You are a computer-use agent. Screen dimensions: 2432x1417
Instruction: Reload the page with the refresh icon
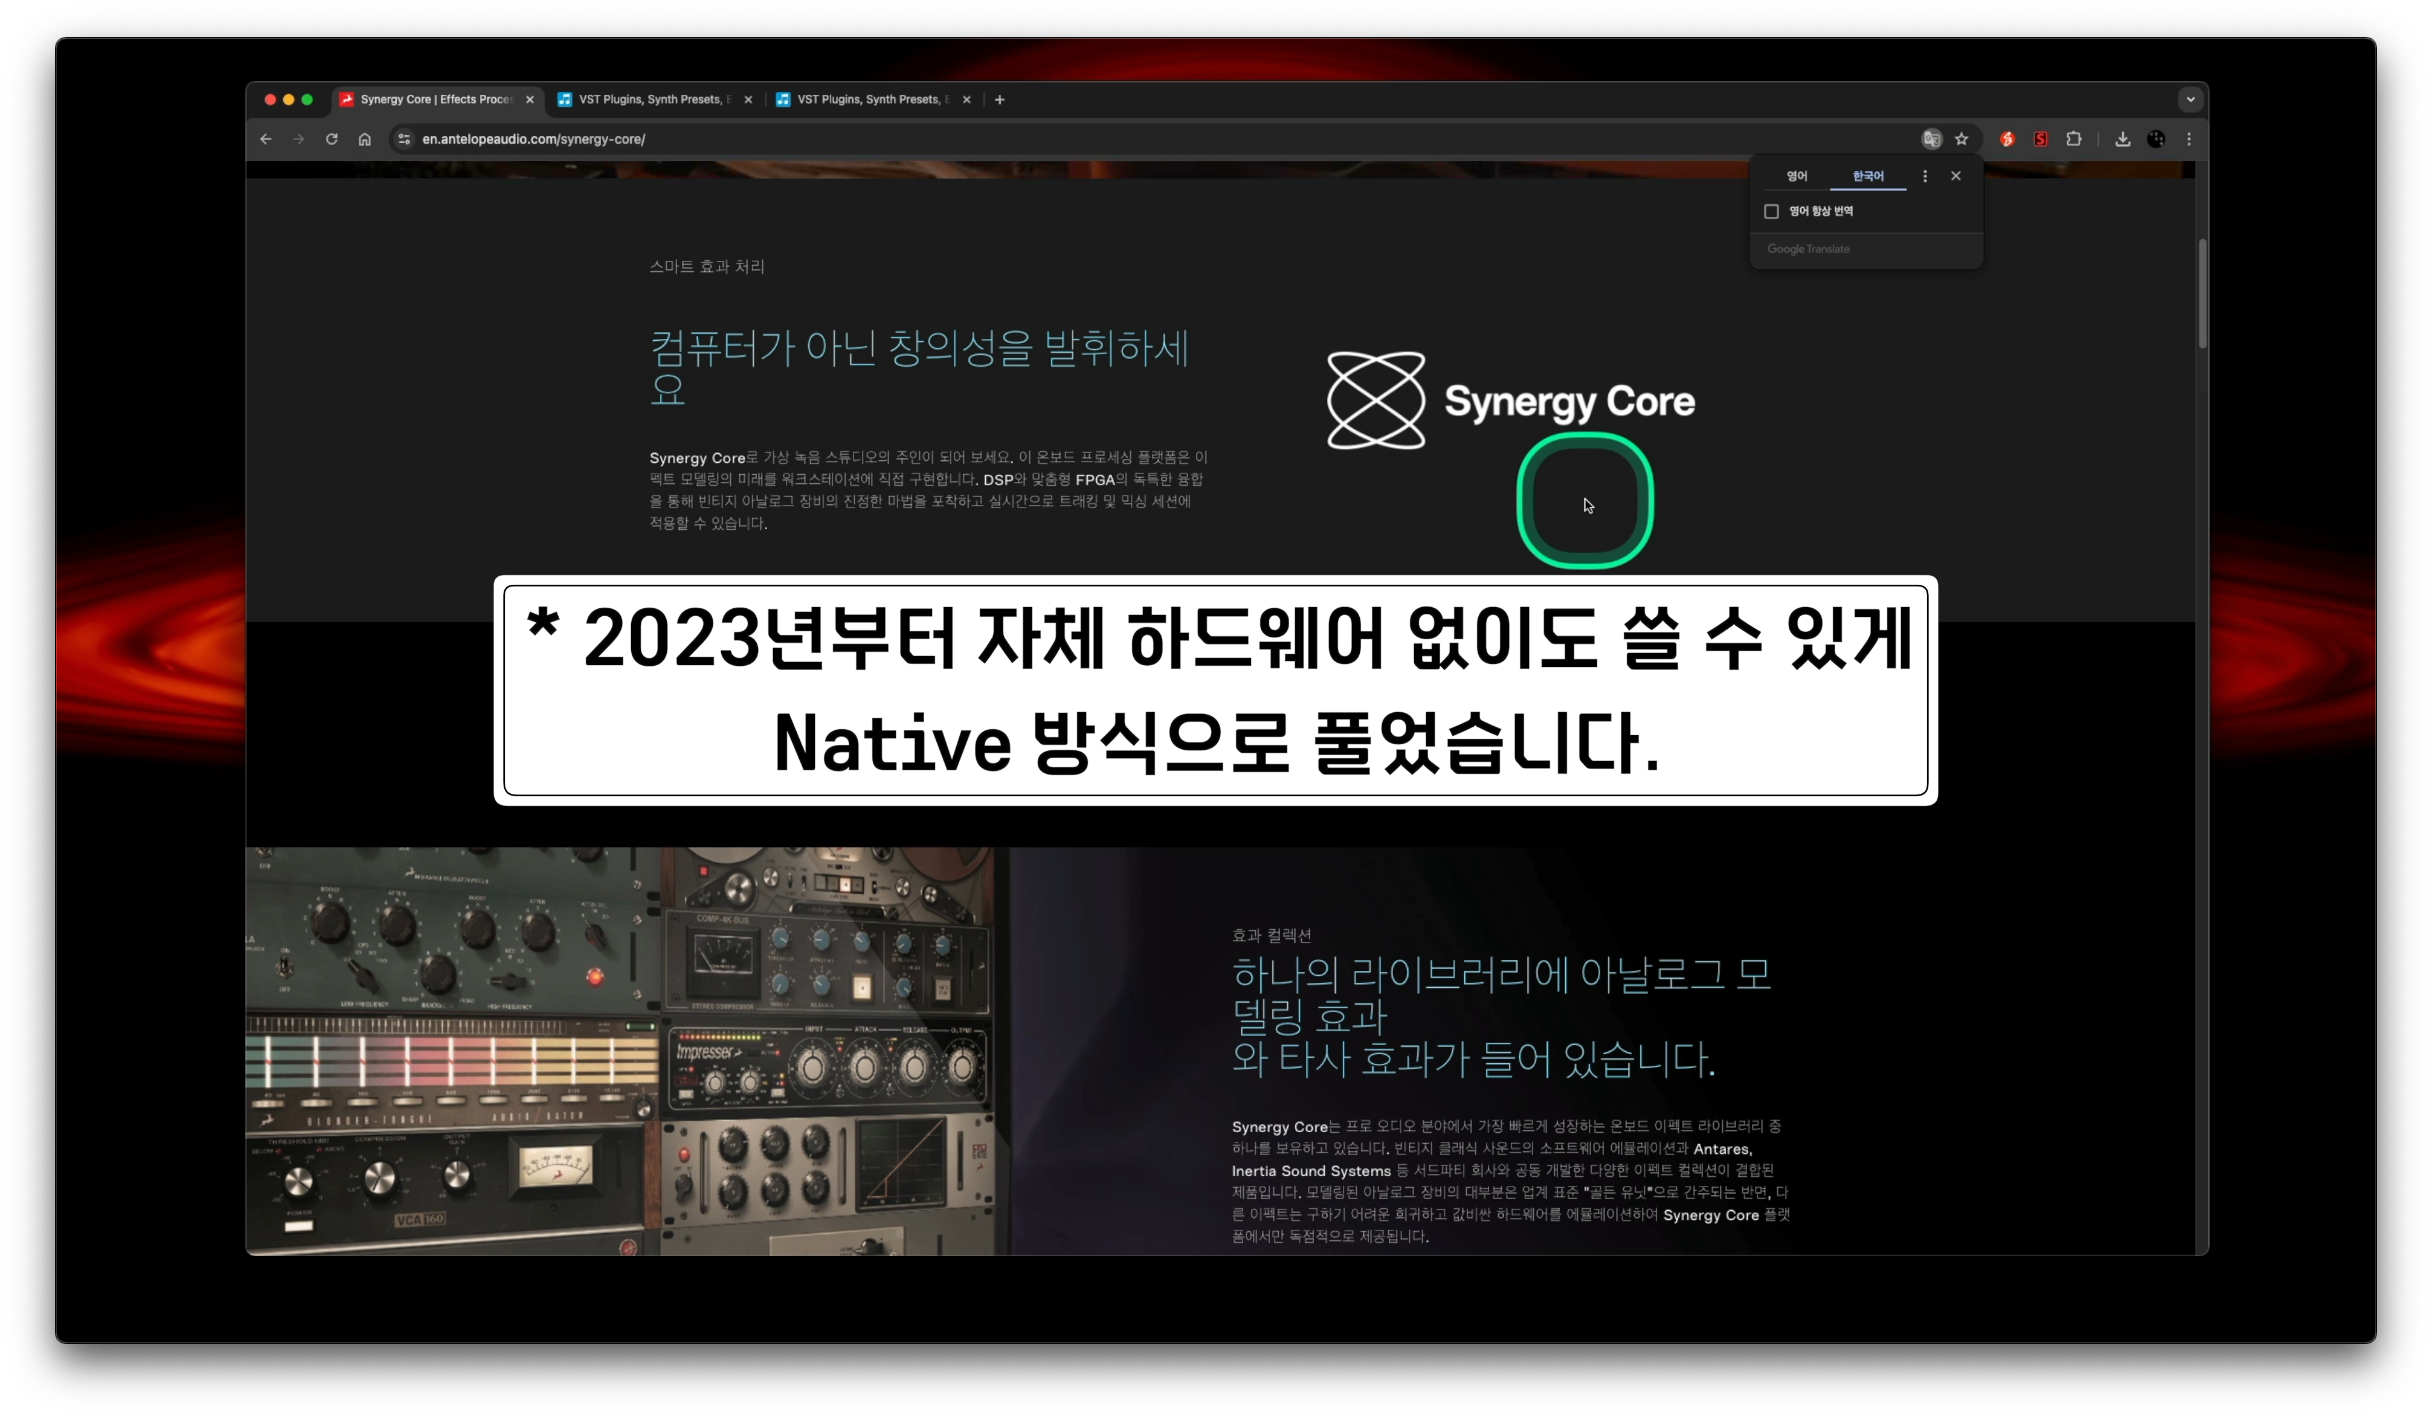pos(332,139)
